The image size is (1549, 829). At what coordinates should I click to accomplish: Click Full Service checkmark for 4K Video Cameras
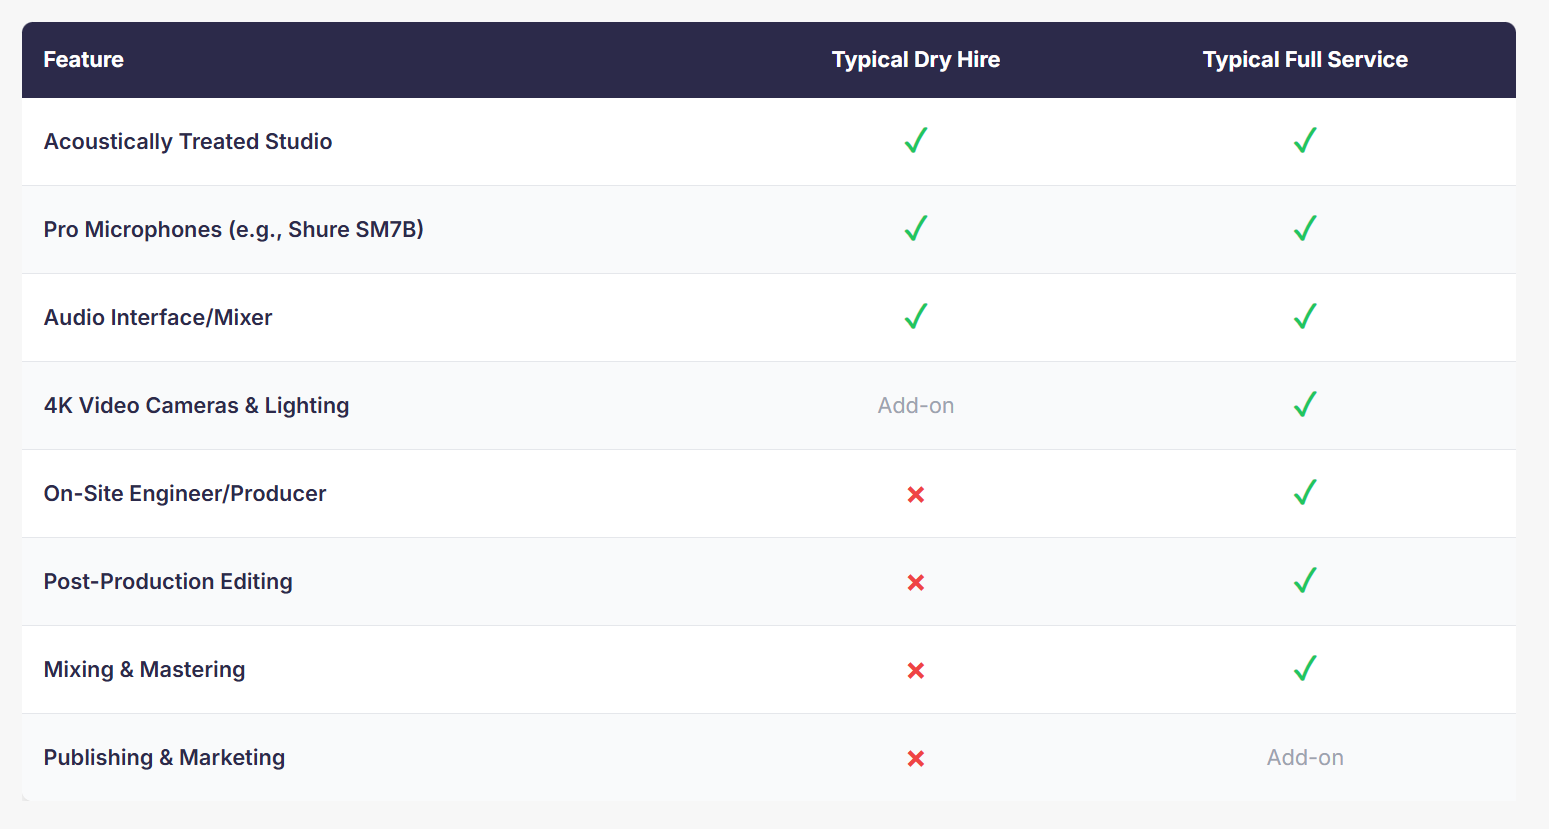(1305, 405)
